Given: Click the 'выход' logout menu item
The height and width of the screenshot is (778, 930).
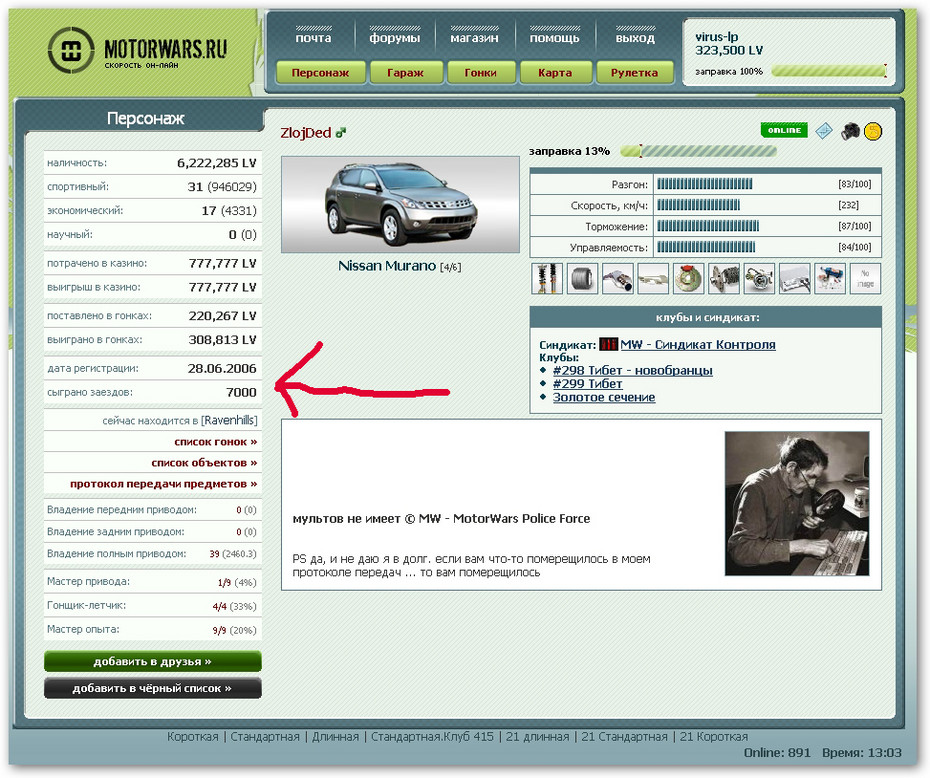Looking at the screenshot, I should pyautogui.click(x=635, y=38).
